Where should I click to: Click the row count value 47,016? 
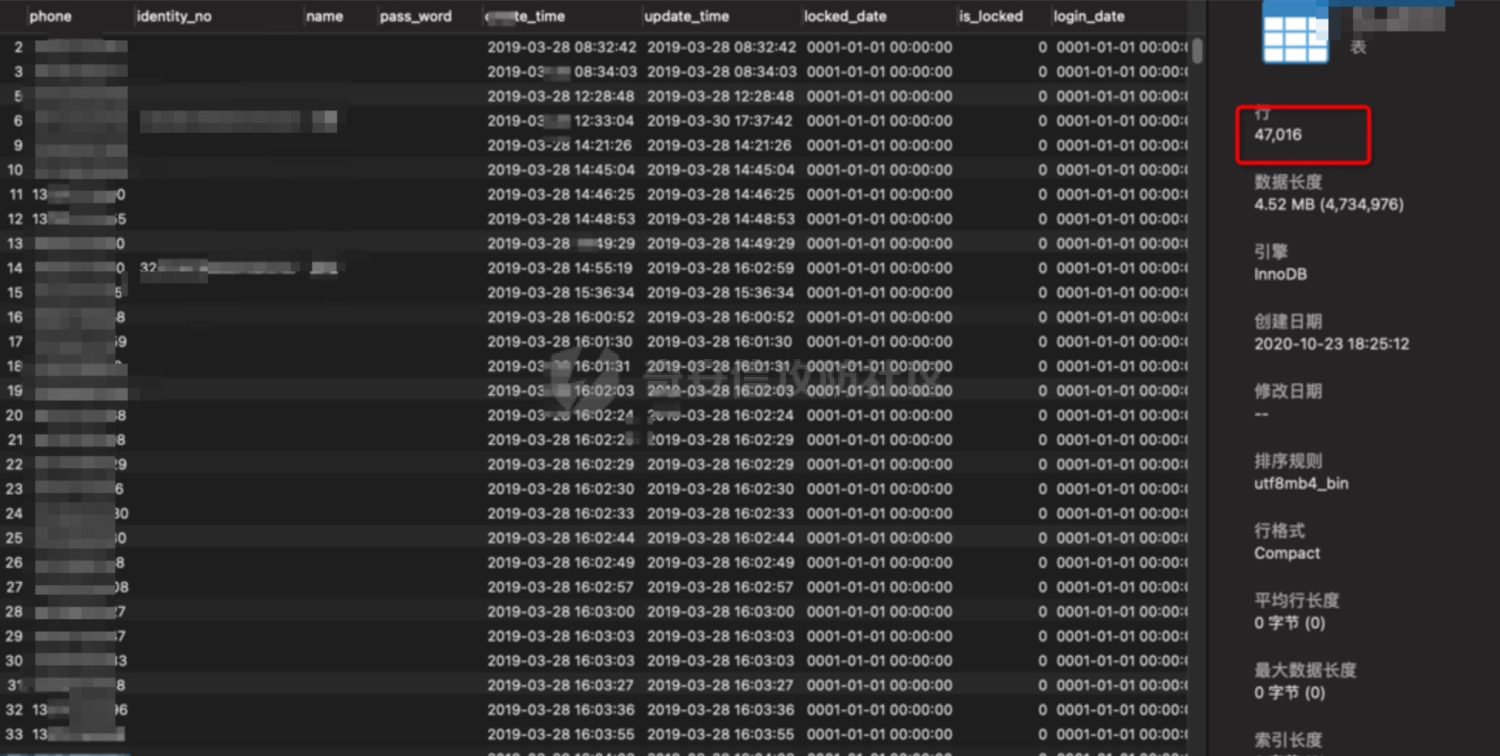point(1278,134)
